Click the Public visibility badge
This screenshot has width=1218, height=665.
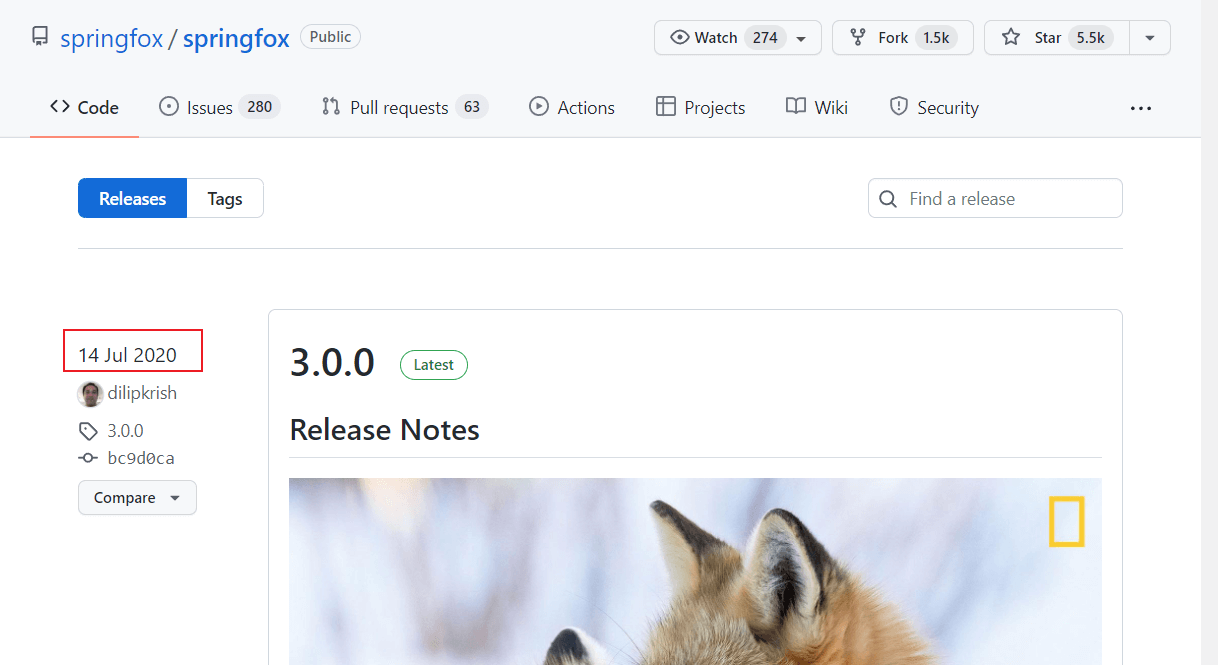[330, 37]
